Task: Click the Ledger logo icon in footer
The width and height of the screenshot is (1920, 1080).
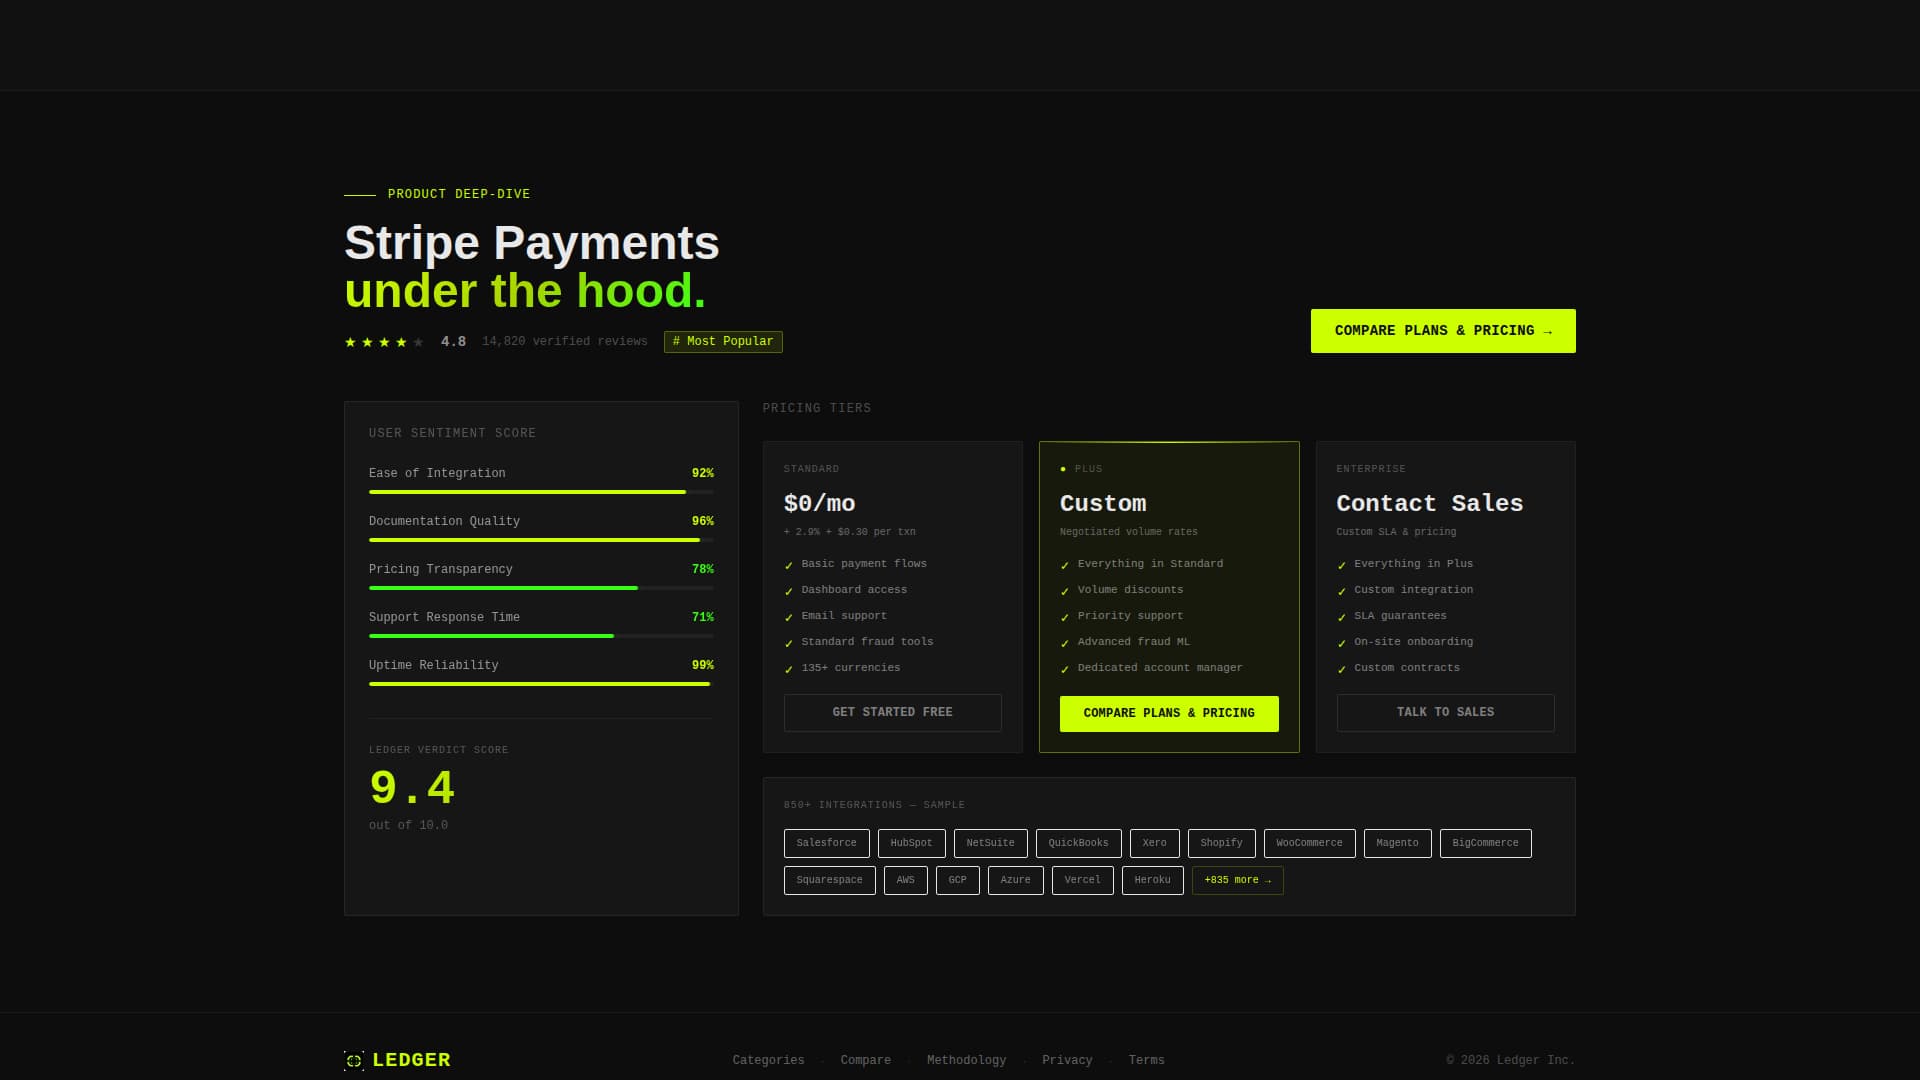Action: tap(354, 1061)
